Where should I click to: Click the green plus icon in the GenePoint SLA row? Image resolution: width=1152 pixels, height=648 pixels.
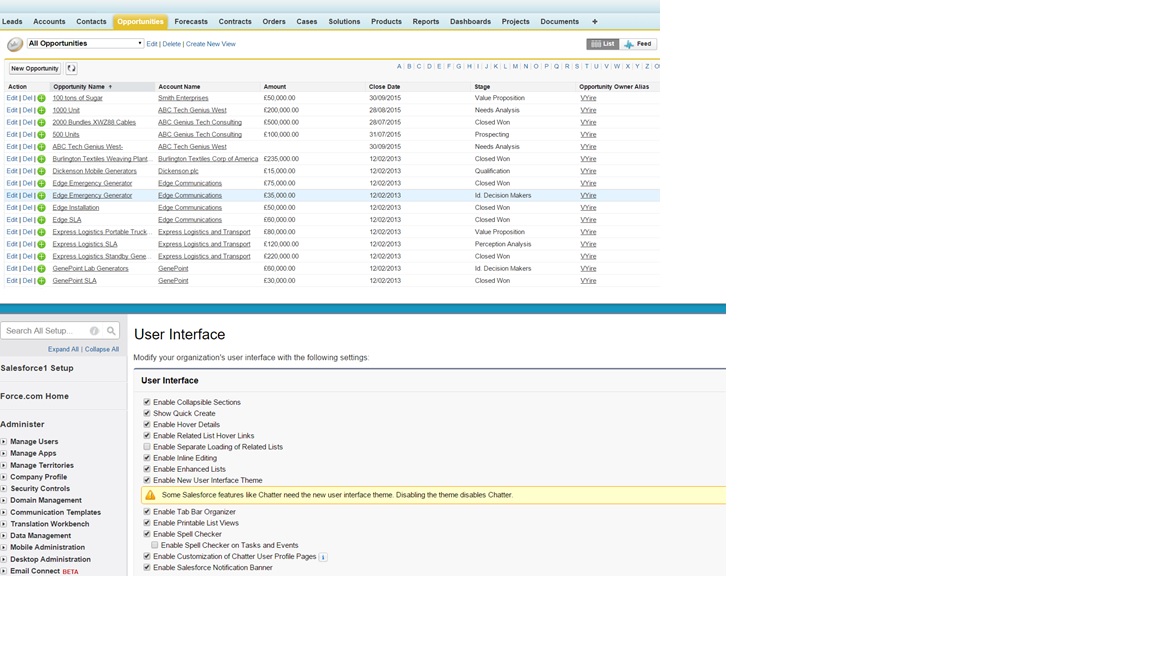pyautogui.click(x=42, y=281)
